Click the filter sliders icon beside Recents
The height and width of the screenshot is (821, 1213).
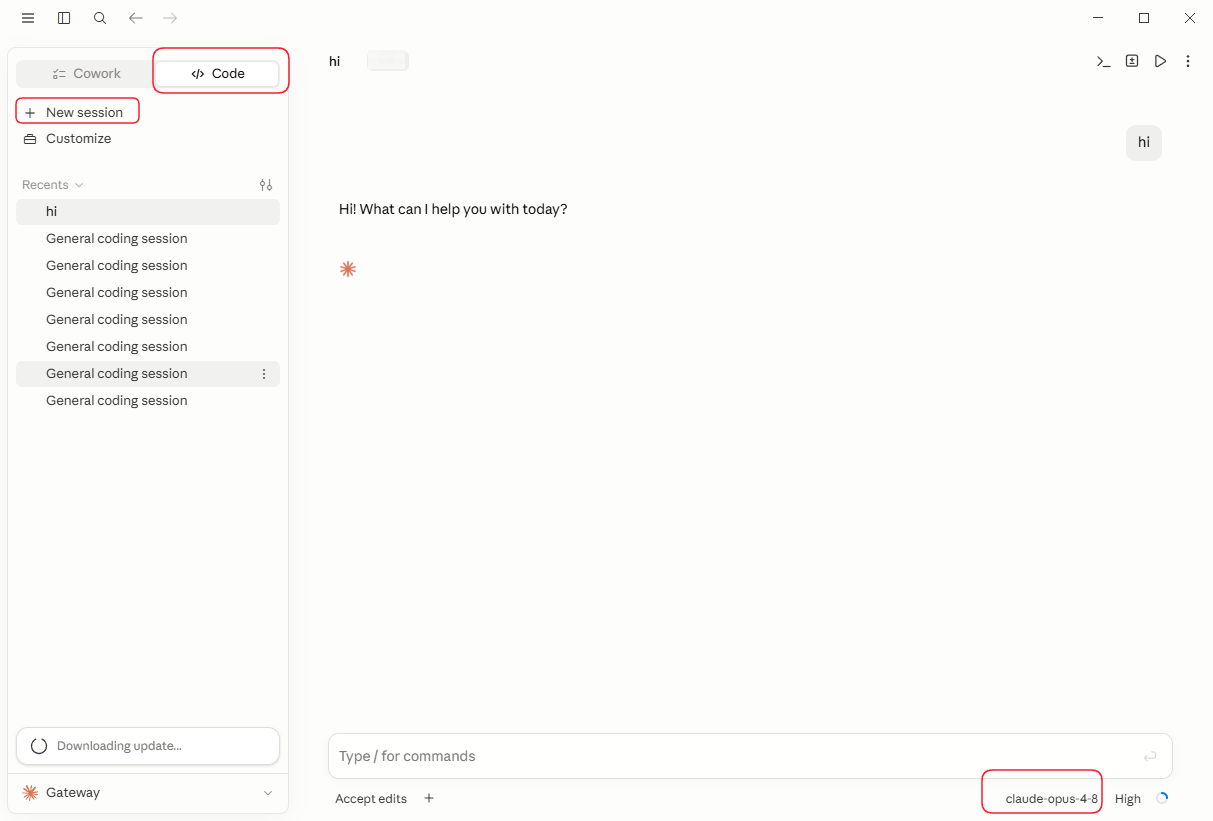click(266, 185)
